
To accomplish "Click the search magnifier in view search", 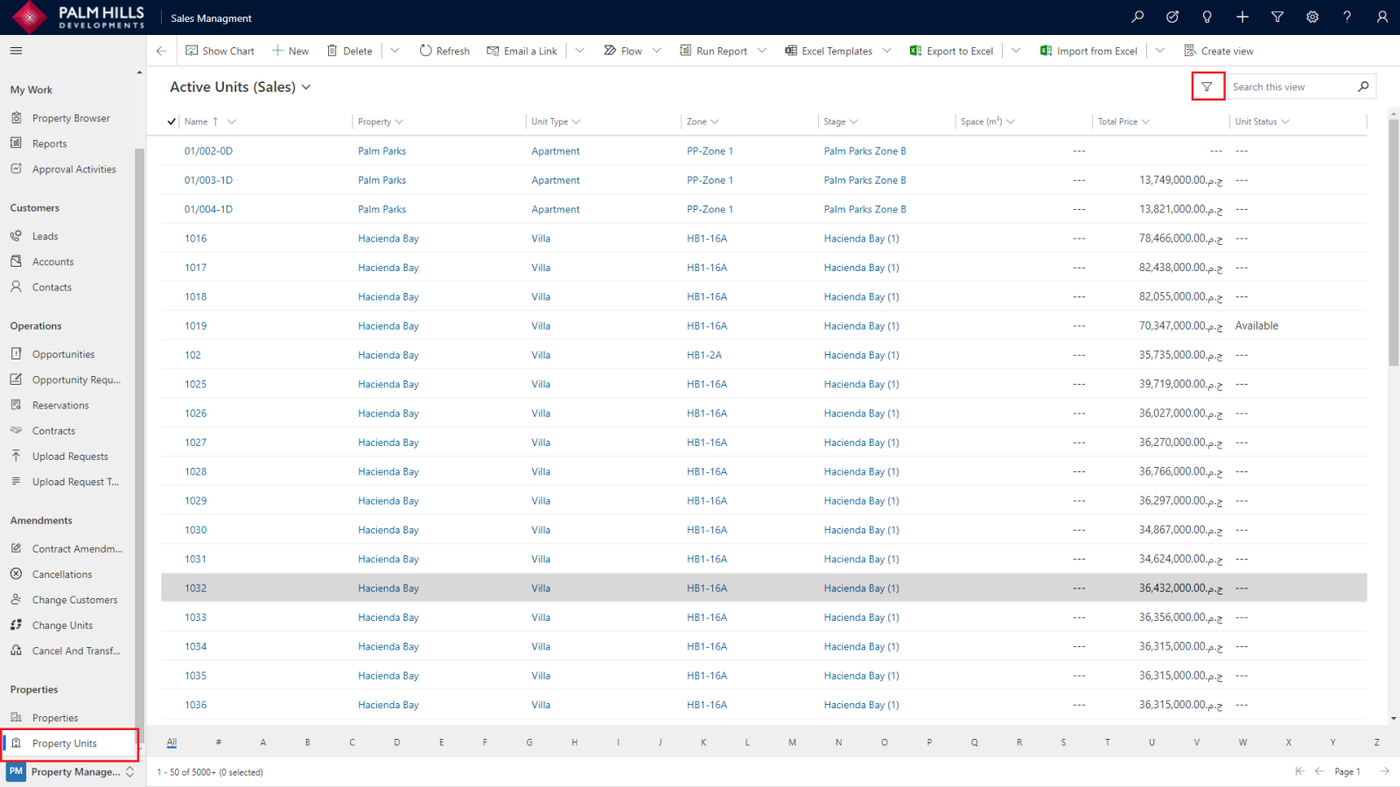I will pyautogui.click(x=1363, y=87).
